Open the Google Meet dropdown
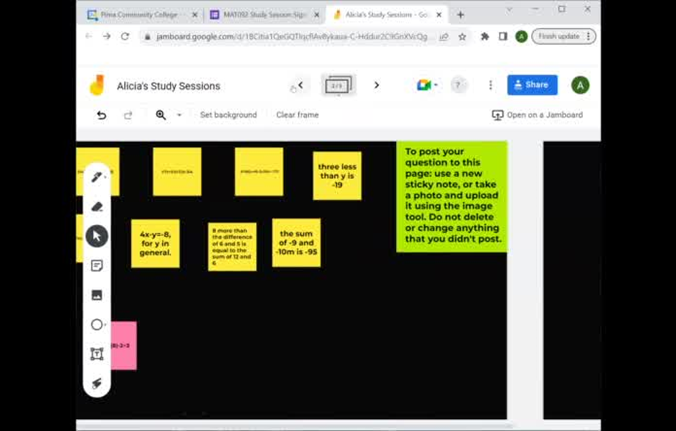The image size is (676, 431). tap(428, 85)
